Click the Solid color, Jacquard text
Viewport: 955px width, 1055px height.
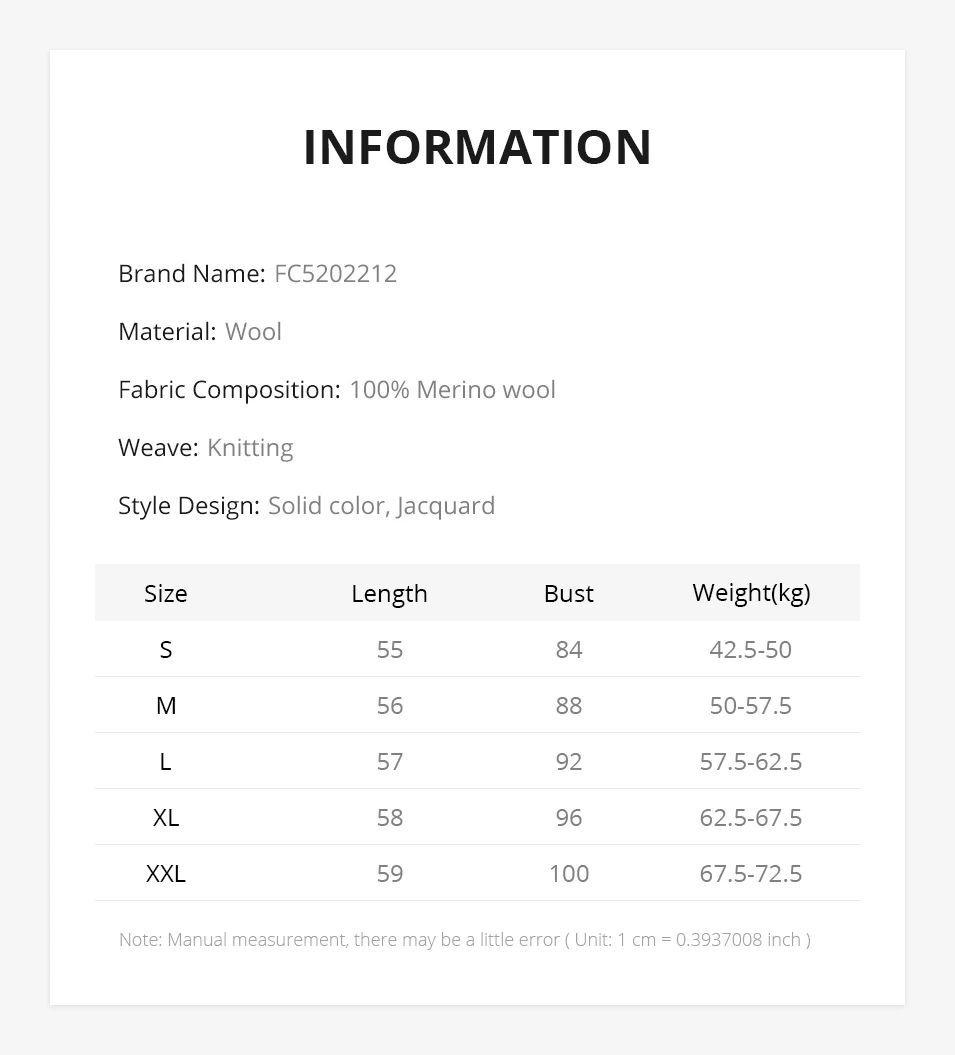pyautogui.click(x=381, y=506)
